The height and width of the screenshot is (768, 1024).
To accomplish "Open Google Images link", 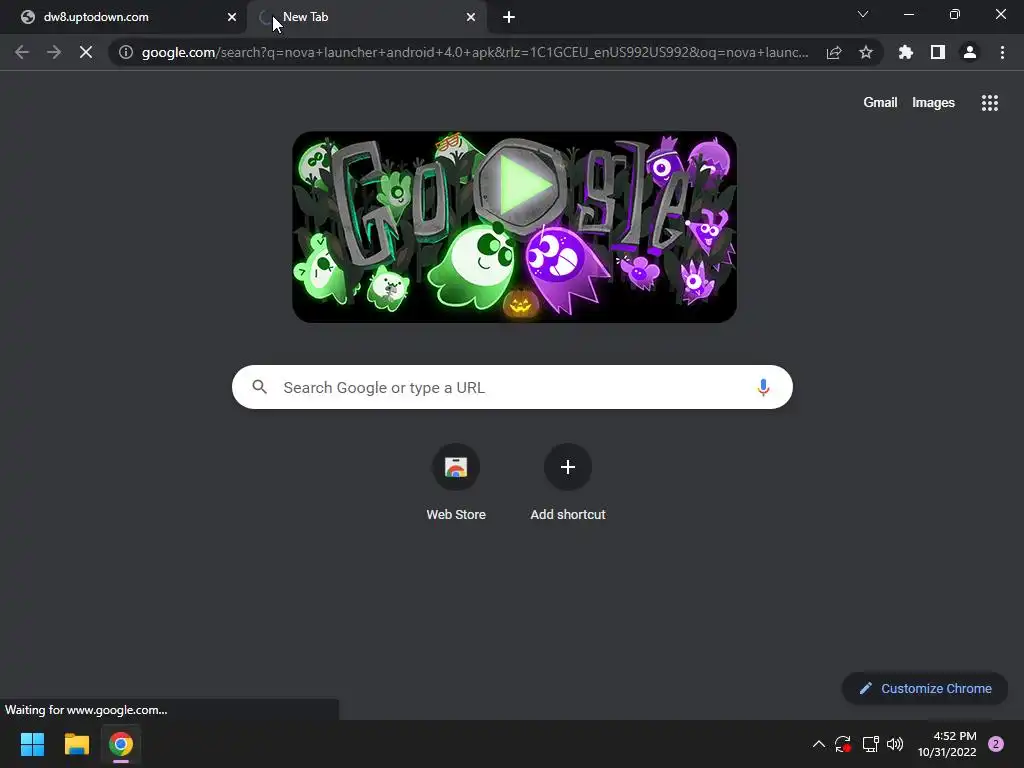I will tap(933, 103).
